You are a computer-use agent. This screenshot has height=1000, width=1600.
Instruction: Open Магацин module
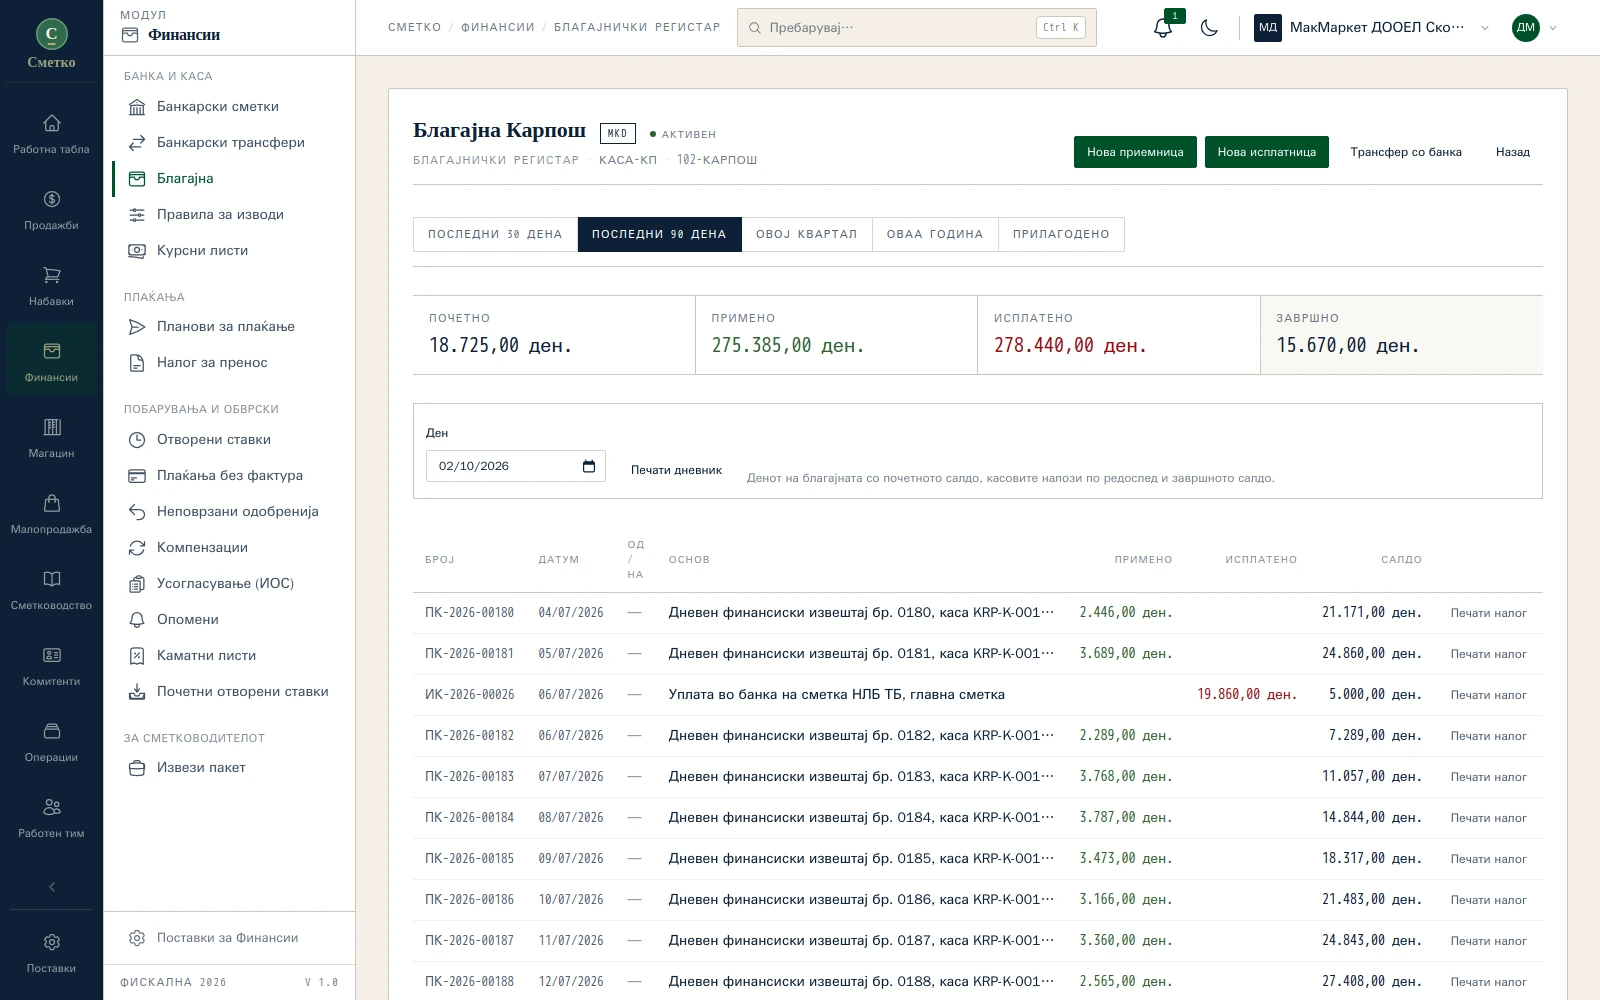point(51,438)
